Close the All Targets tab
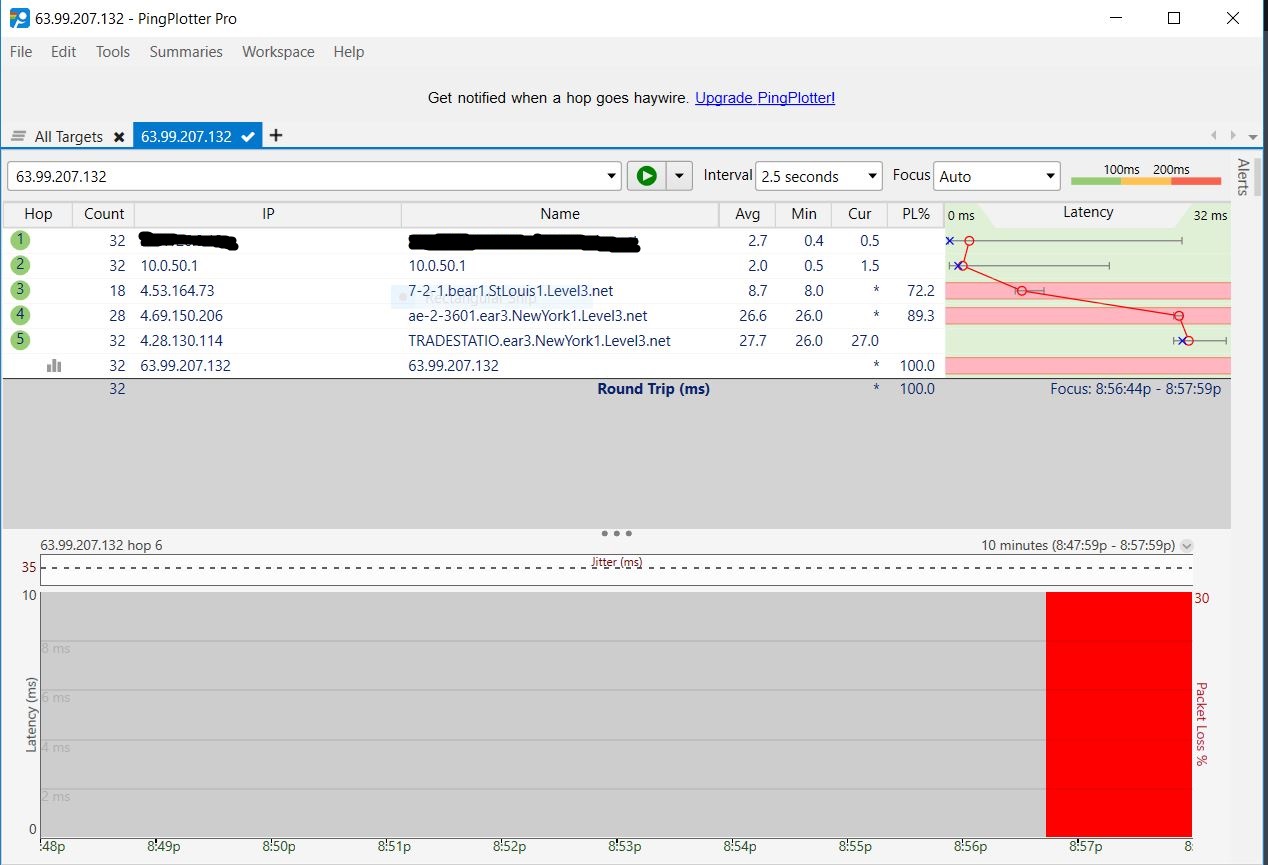Screen dimensions: 1268x865 (x=119, y=137)
